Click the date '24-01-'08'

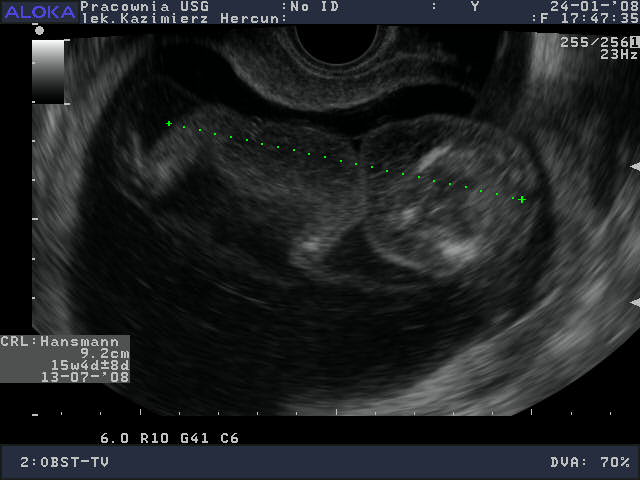pyautogui.click(x=594, y=7)
